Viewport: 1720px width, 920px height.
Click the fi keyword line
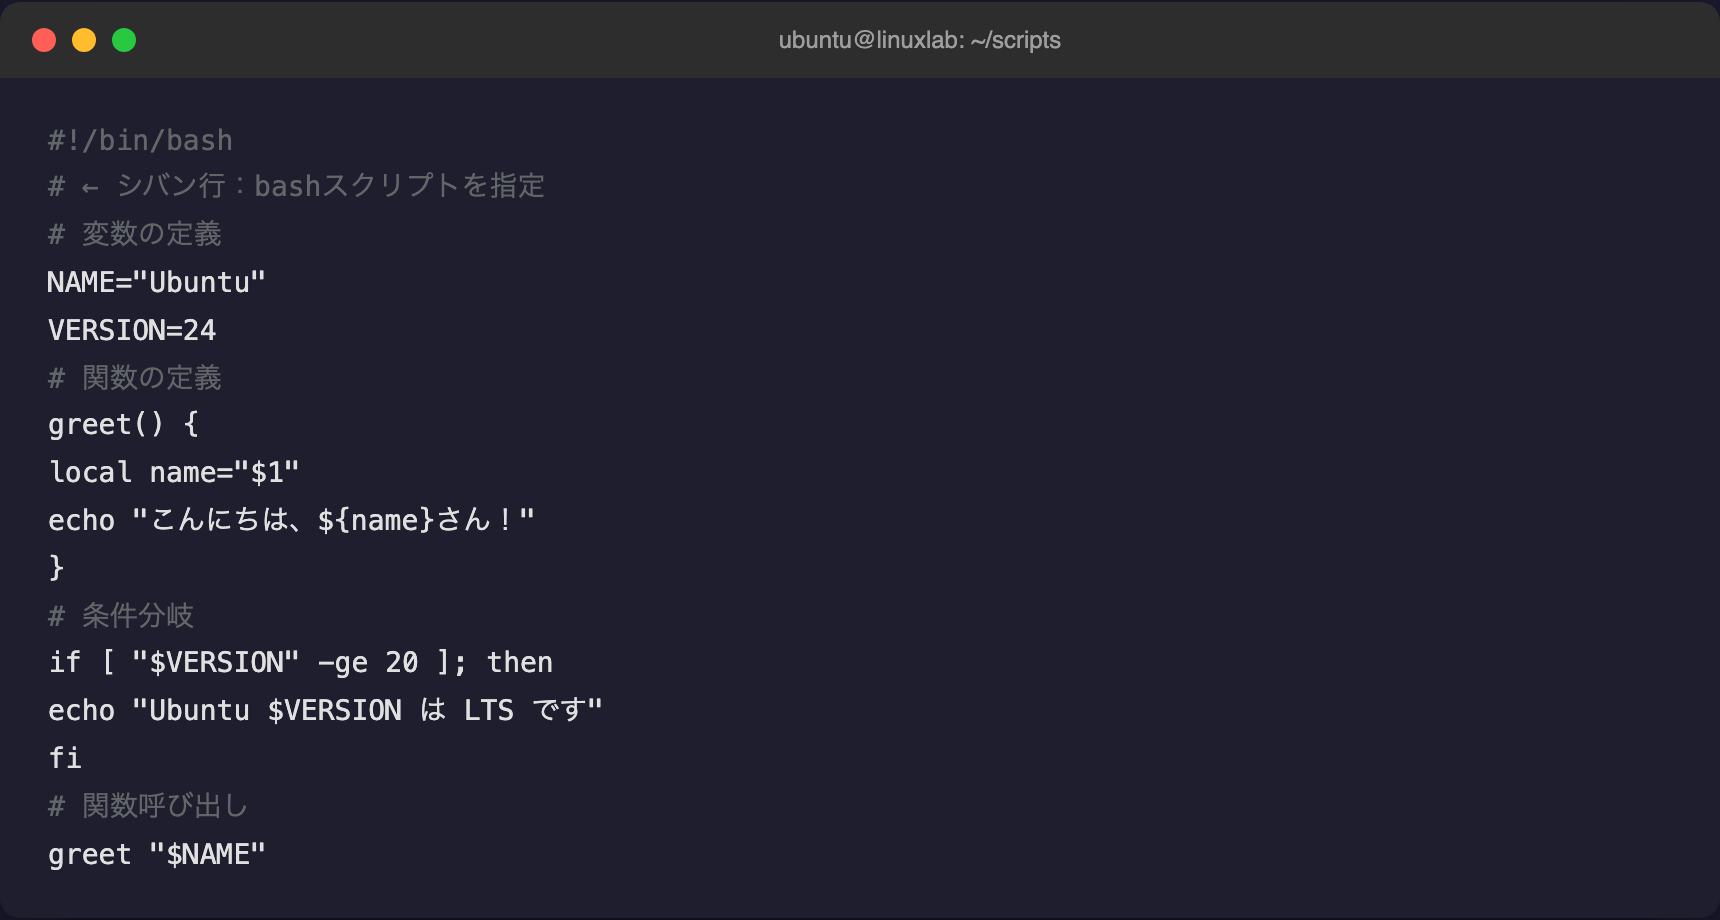click(x=65, y=758)
